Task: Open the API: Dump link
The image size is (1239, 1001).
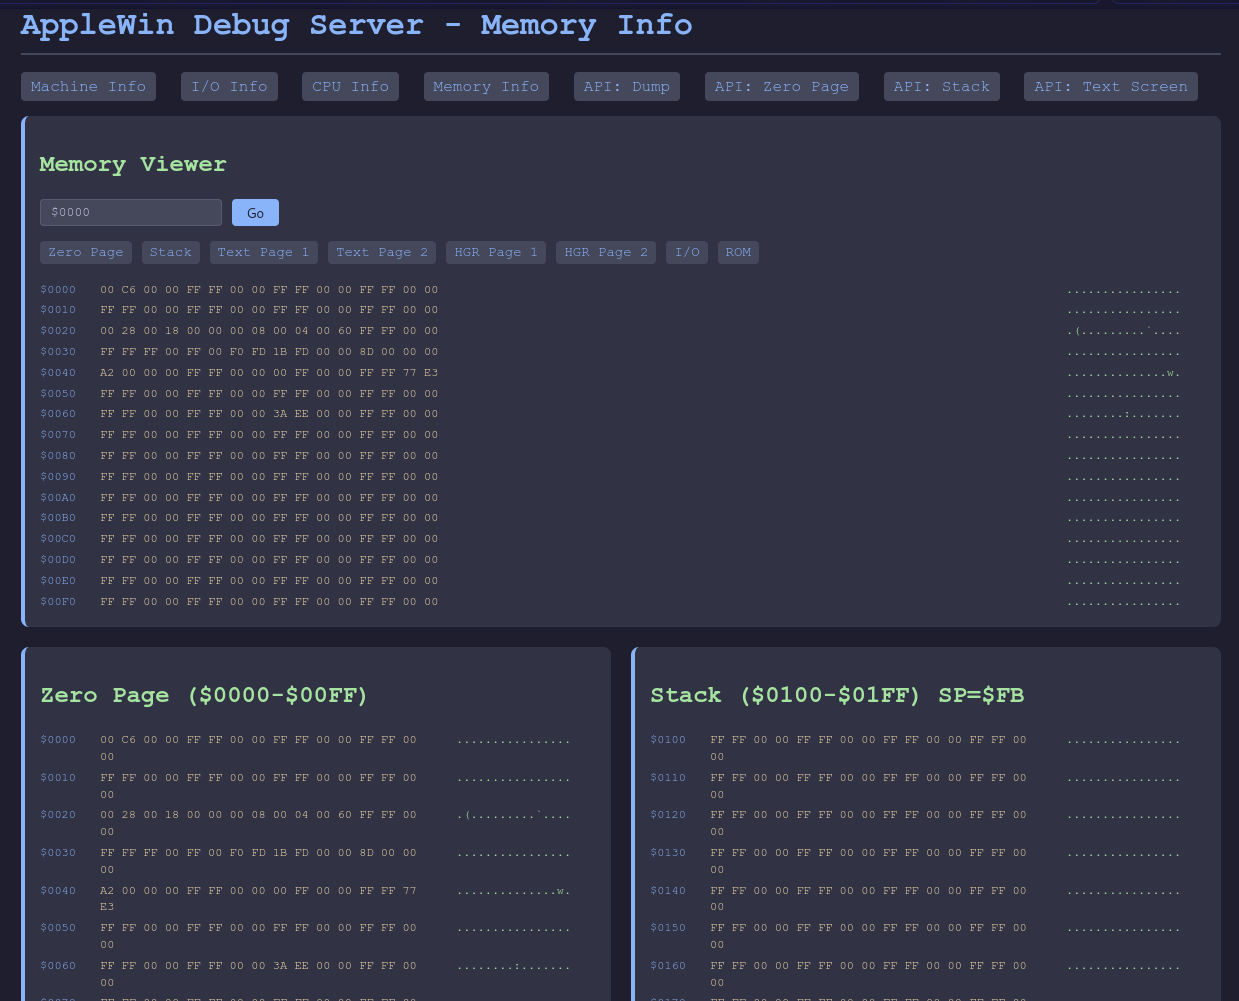Action: coord(627,87)
